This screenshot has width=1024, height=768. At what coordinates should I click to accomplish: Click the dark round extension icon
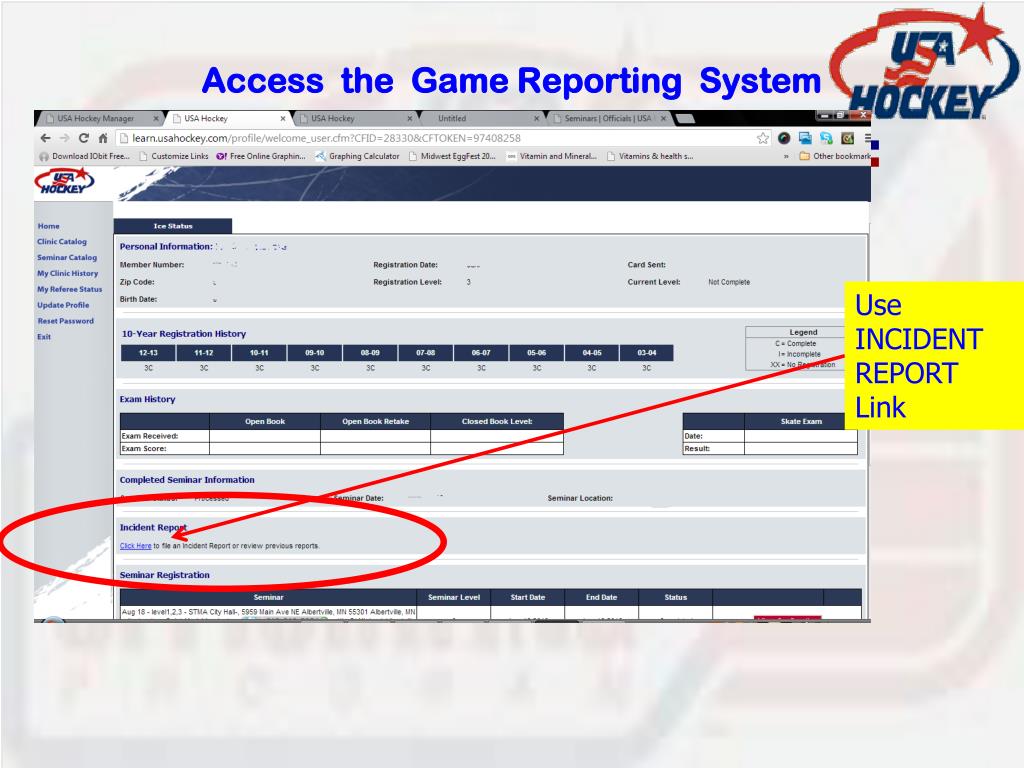click(784, 138)
